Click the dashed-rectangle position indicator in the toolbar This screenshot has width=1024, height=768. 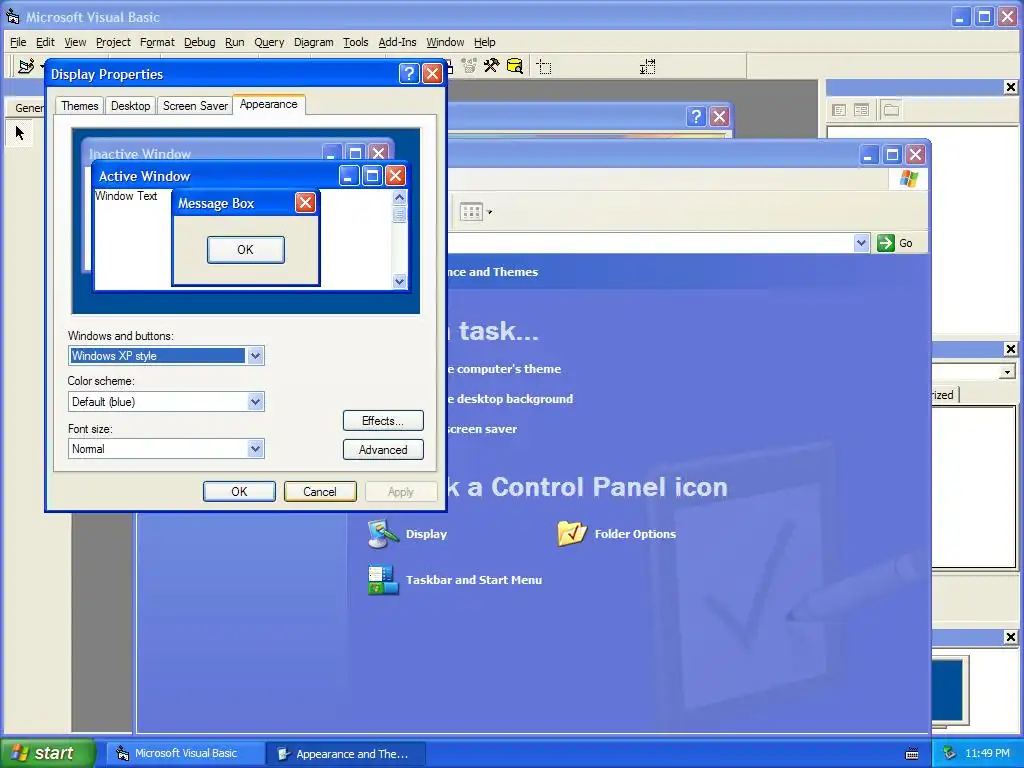(544, 66)
